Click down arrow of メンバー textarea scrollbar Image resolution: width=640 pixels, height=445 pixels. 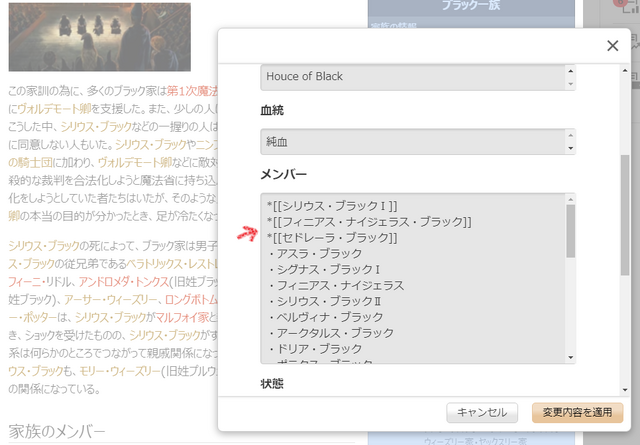[571, 358]
